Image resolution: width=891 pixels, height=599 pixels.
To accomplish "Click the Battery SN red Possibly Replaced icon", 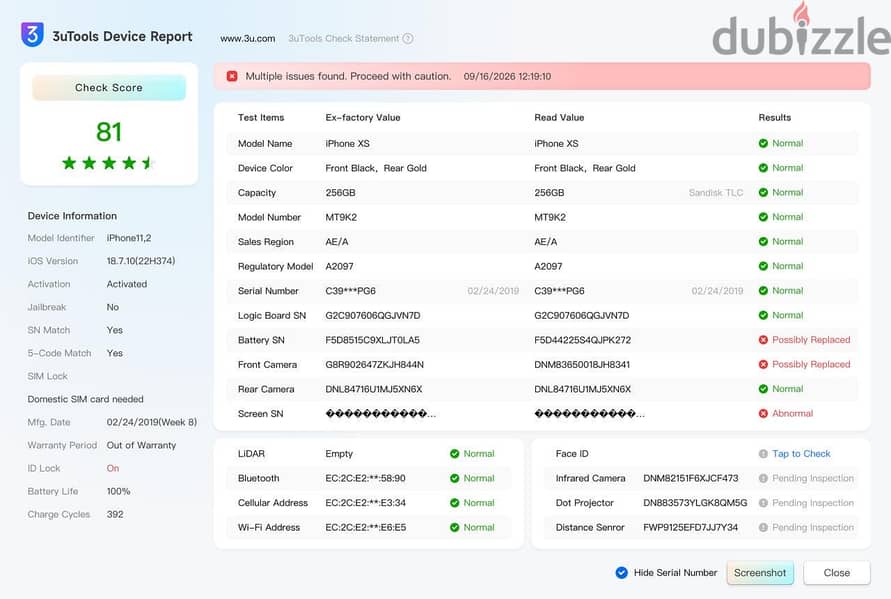I will click(763, 339).
